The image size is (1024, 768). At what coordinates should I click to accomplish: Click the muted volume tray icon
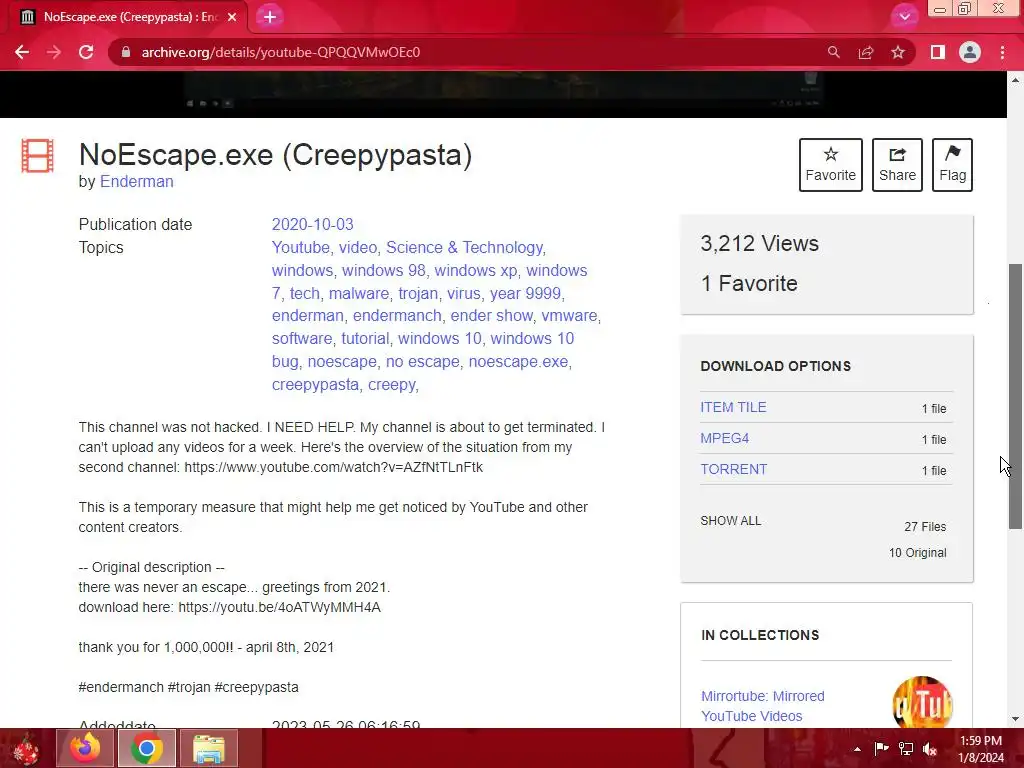pos(930,749)
